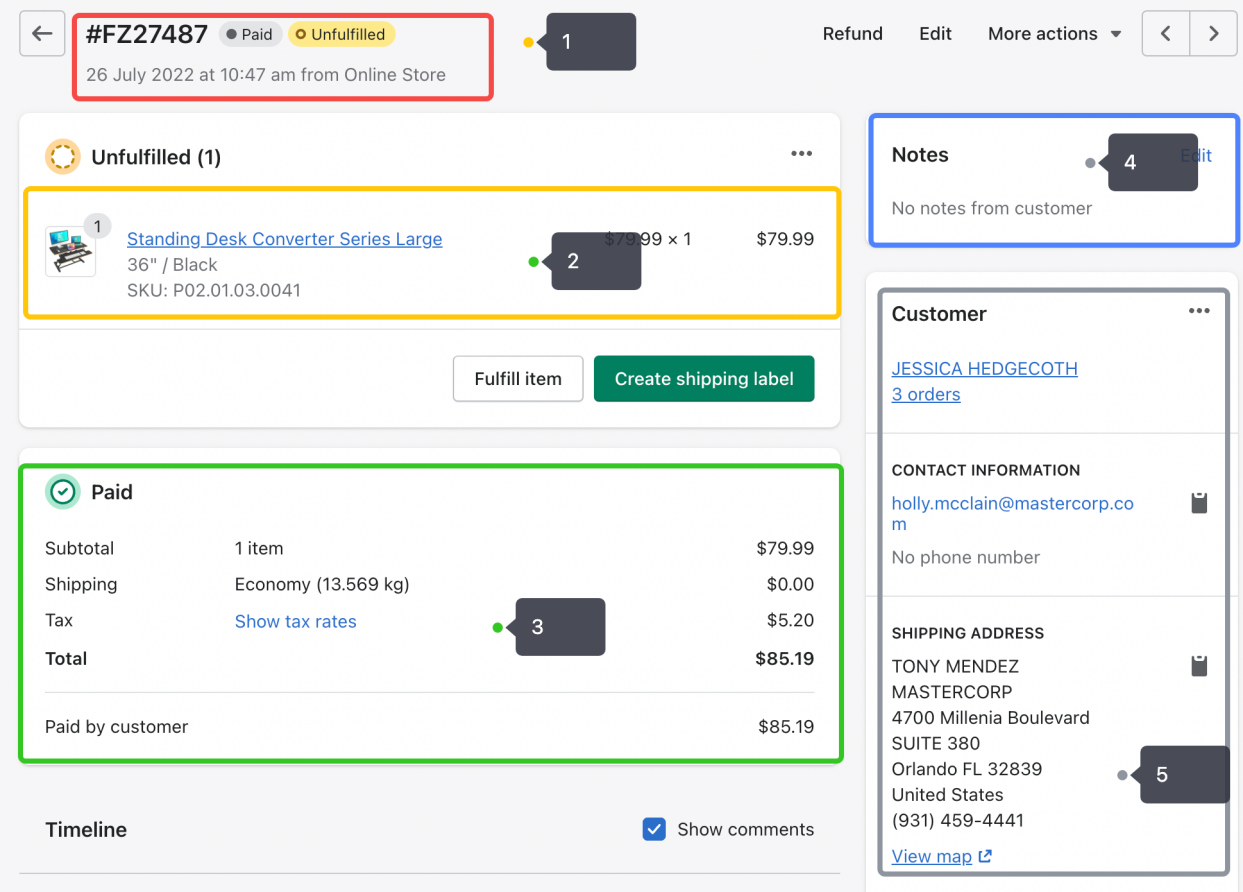Click the standing desk product thumbnail
The width and height of the screenshot is (1243, 892).
tap(71, 251)
